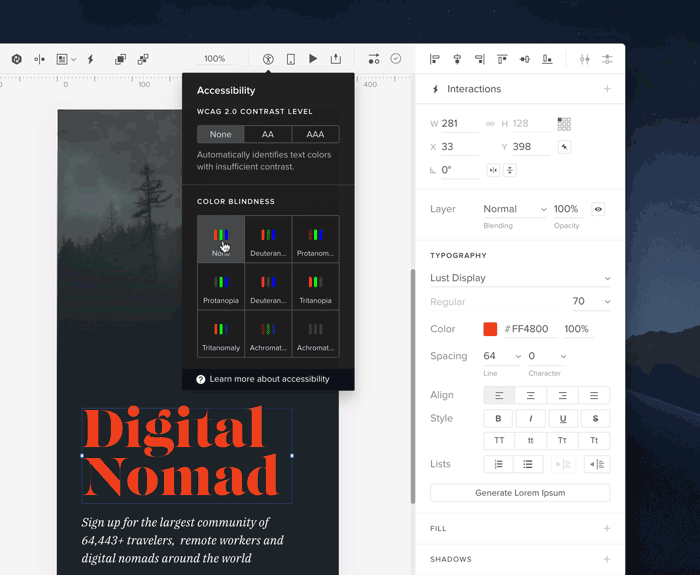Toggle strikethrough text style
Screen dimensions: 700x575
pos(595,418)
